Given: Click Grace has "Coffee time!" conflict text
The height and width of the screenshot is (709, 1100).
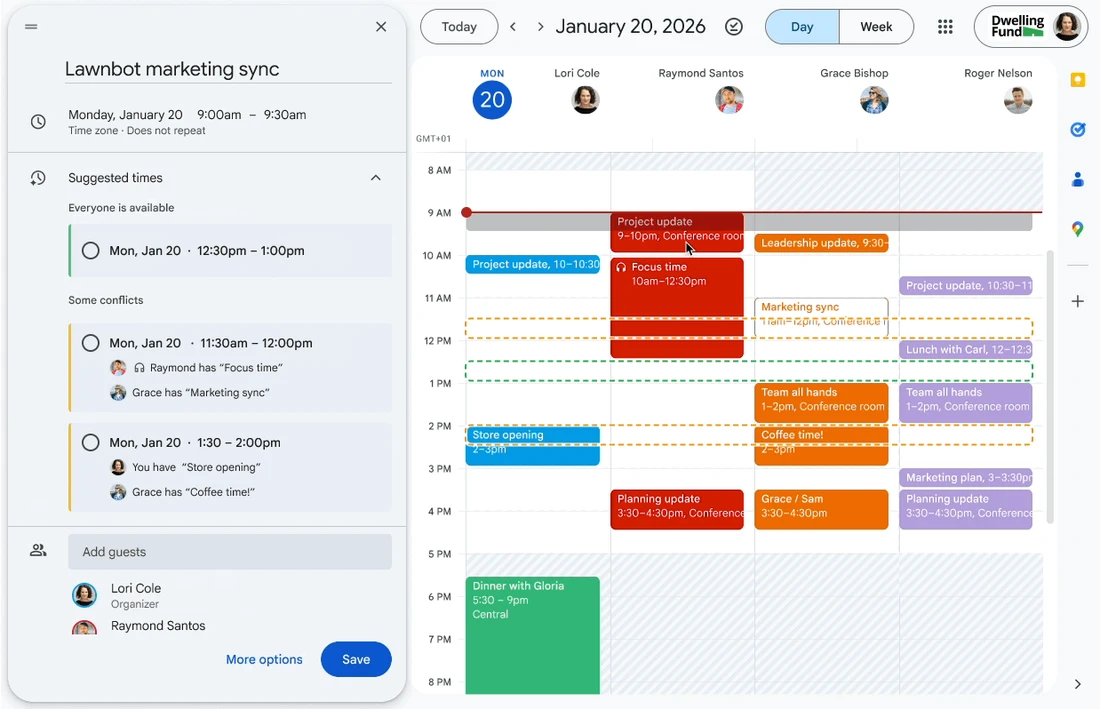Looking at the screenshot, I should 194,492.
